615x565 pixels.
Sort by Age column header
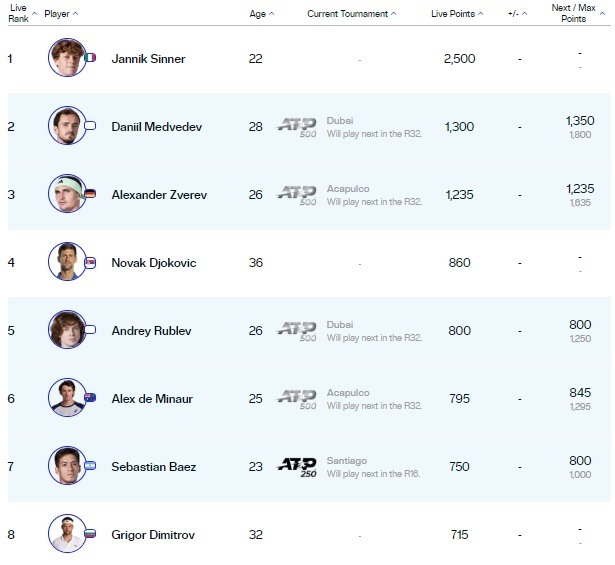coord(261,14)
